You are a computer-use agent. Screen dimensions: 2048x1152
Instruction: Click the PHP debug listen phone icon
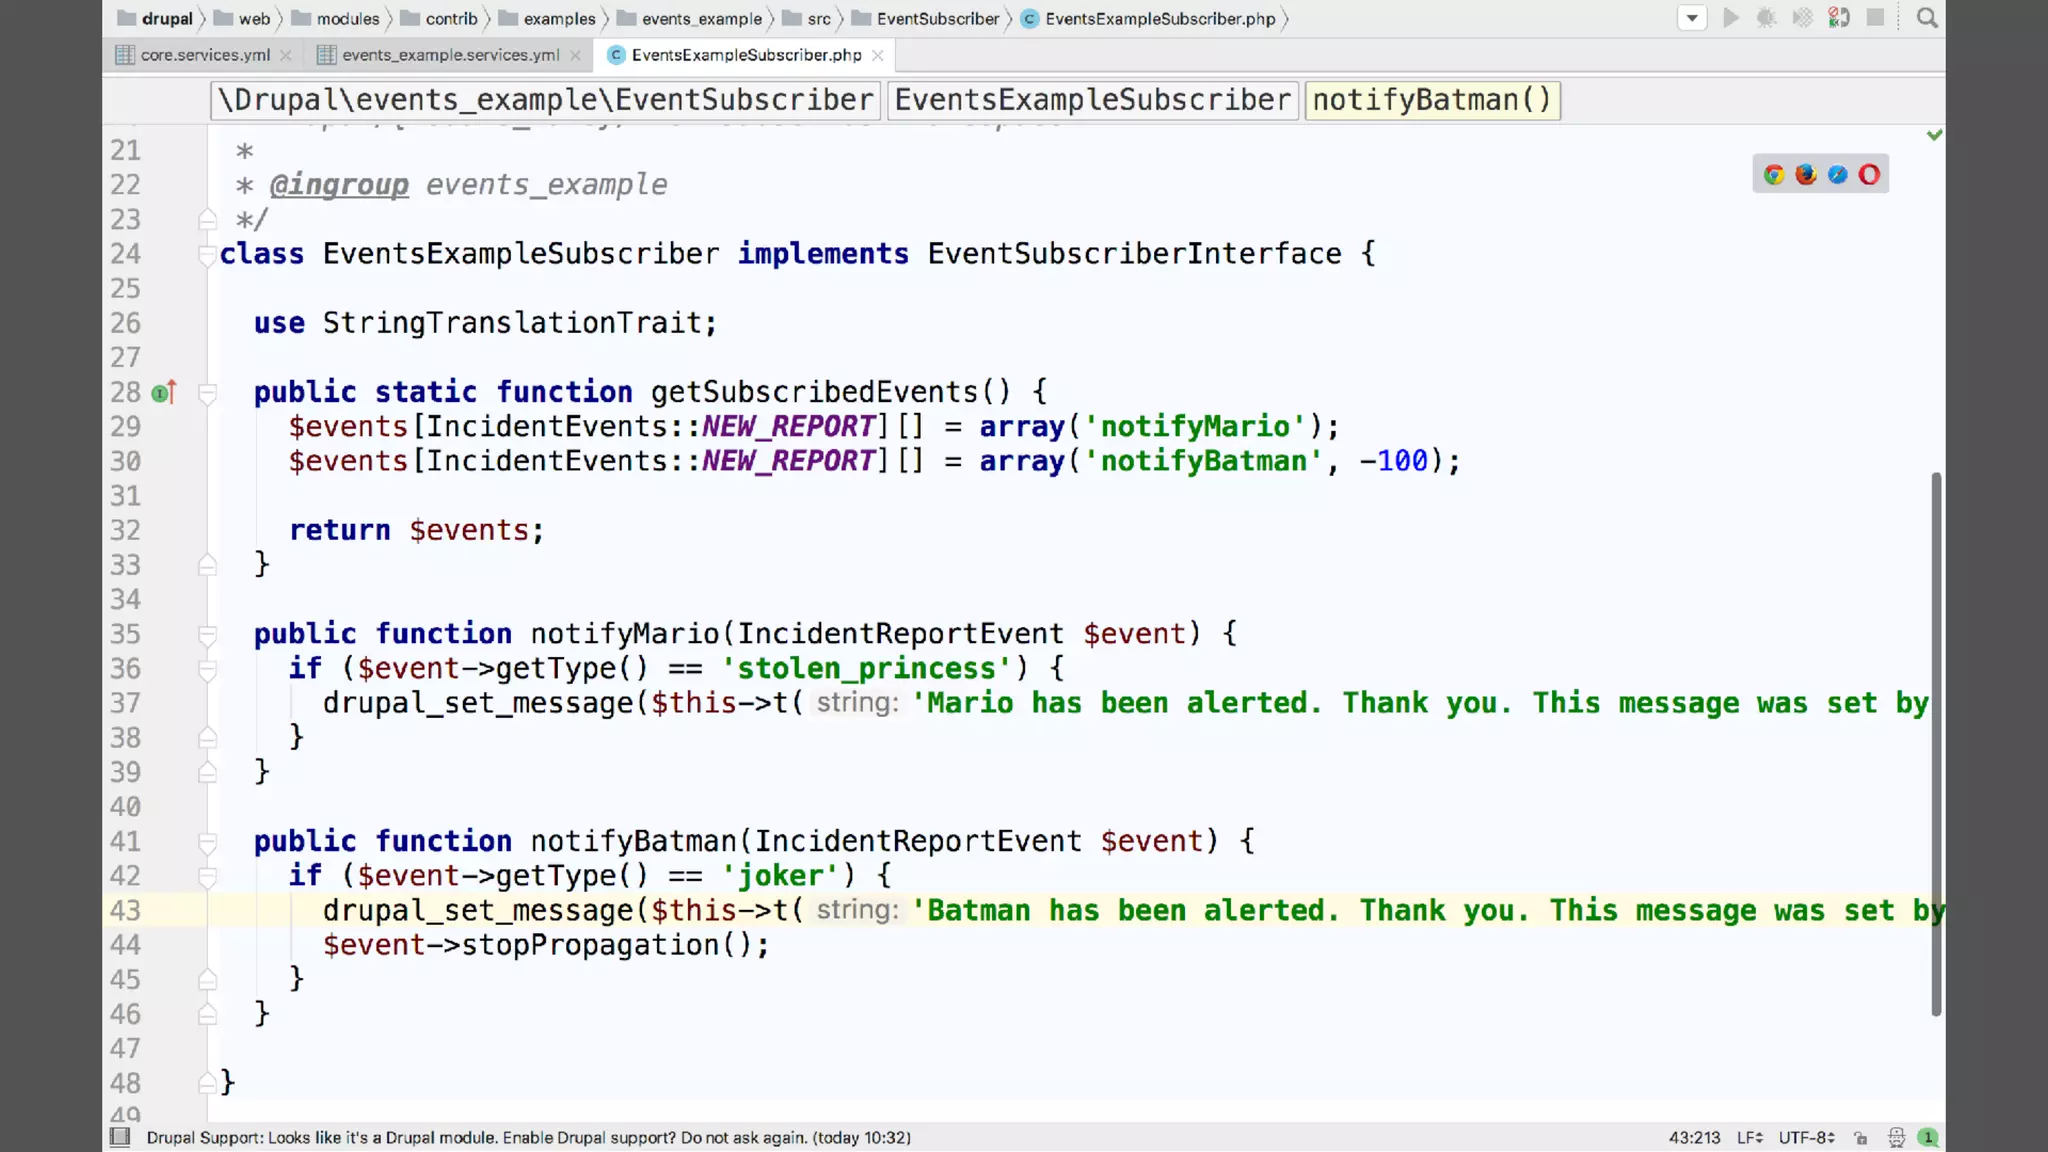[x=1838, y=18]
